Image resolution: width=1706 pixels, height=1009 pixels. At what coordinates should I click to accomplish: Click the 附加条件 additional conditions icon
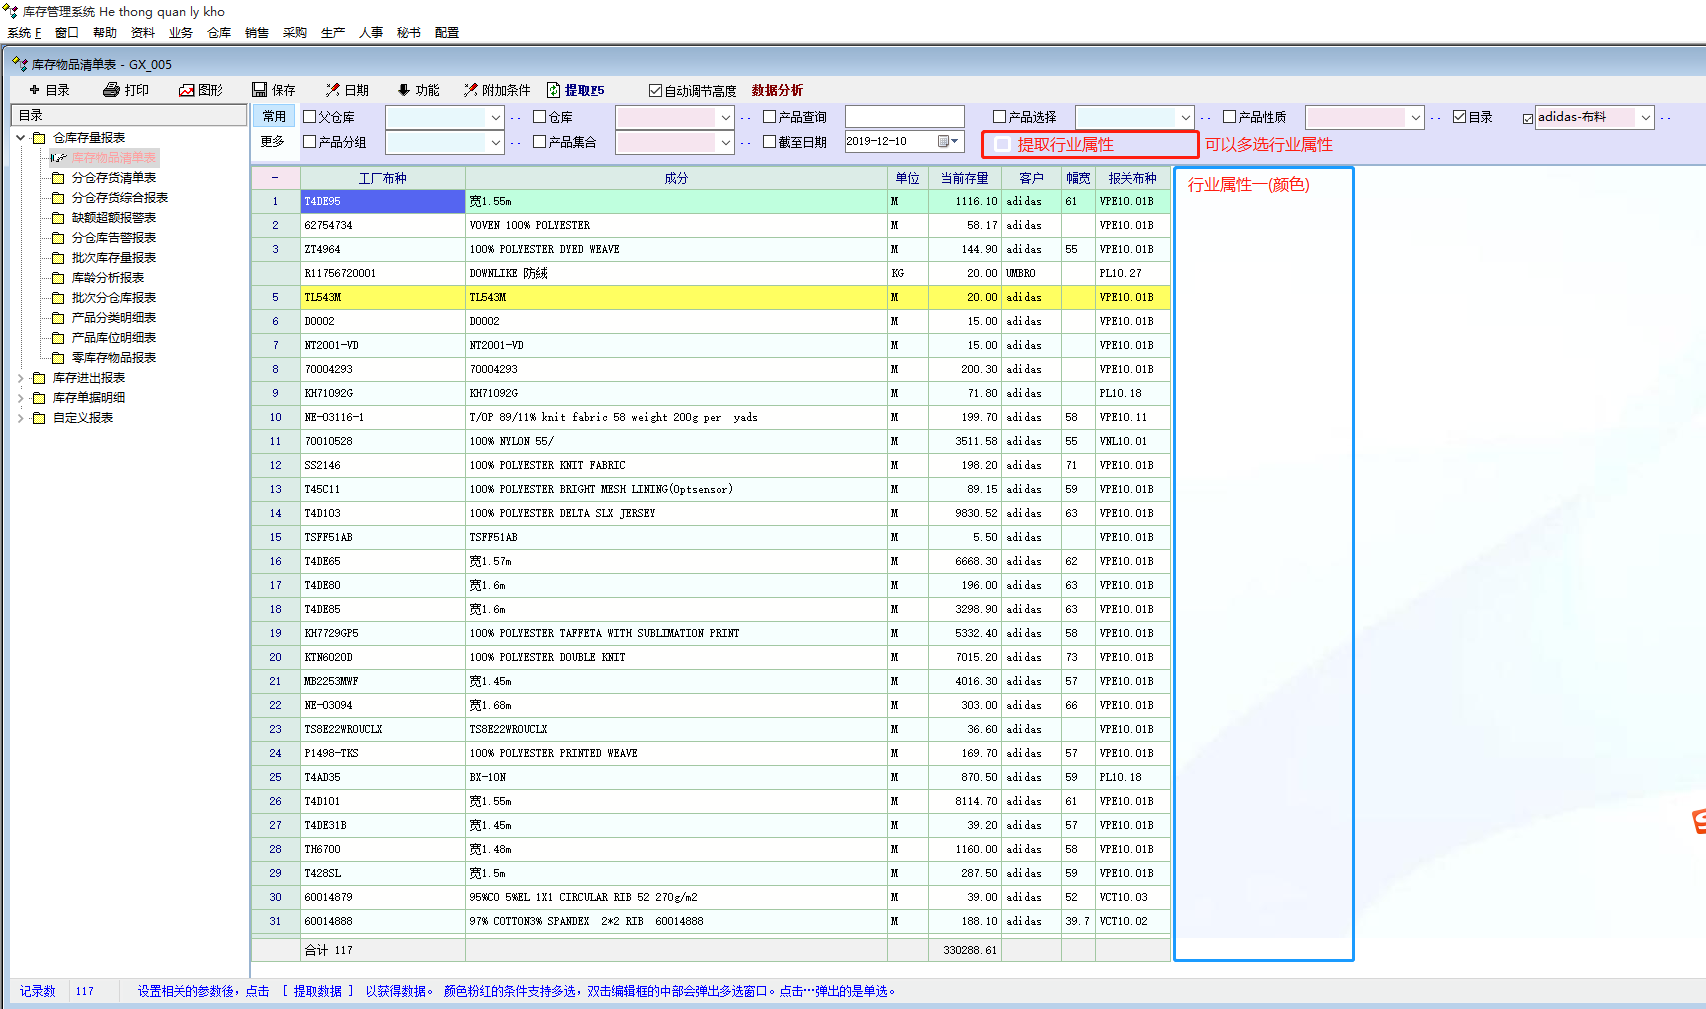coord(470,90)
